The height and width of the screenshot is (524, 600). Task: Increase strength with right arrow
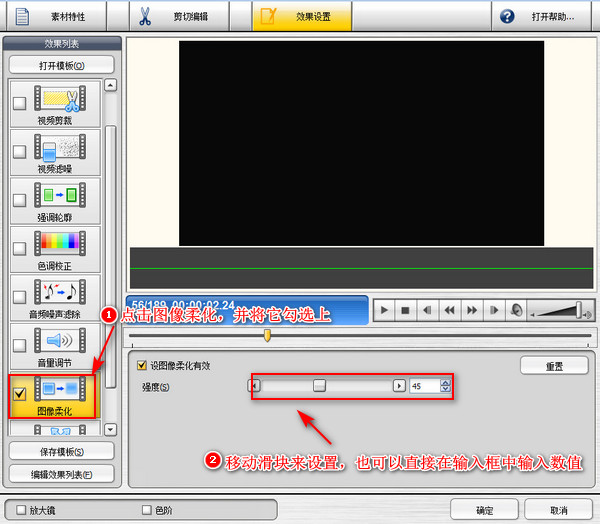click(399, 386)
